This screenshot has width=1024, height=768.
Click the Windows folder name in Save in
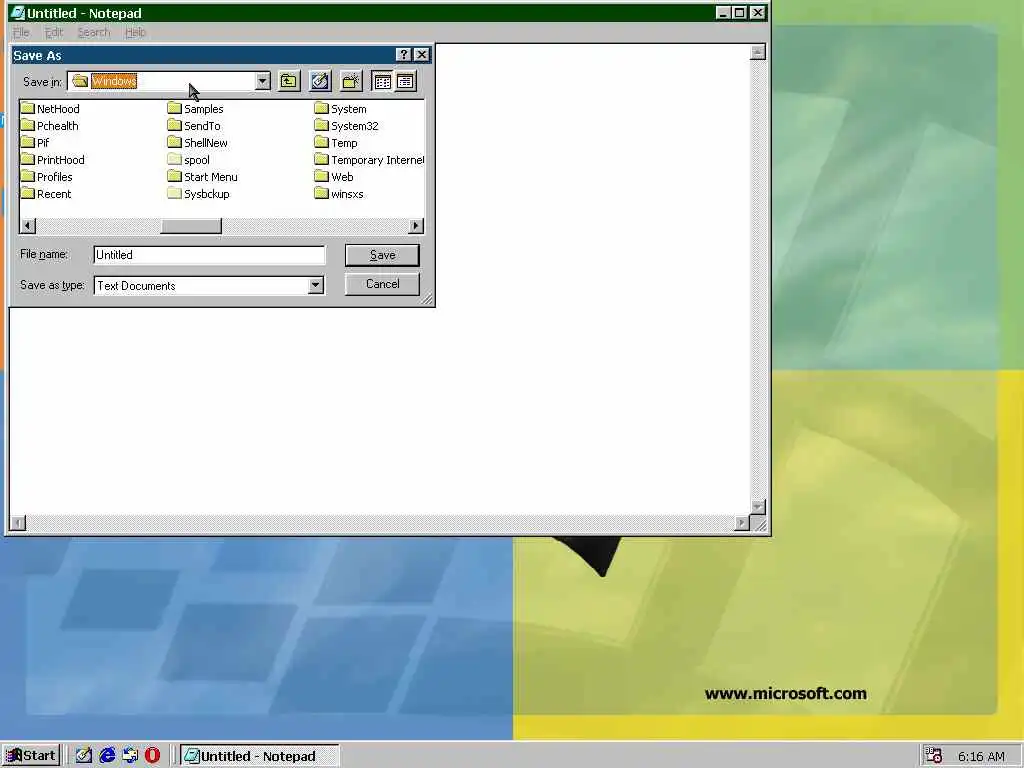[x=114, y=81]
